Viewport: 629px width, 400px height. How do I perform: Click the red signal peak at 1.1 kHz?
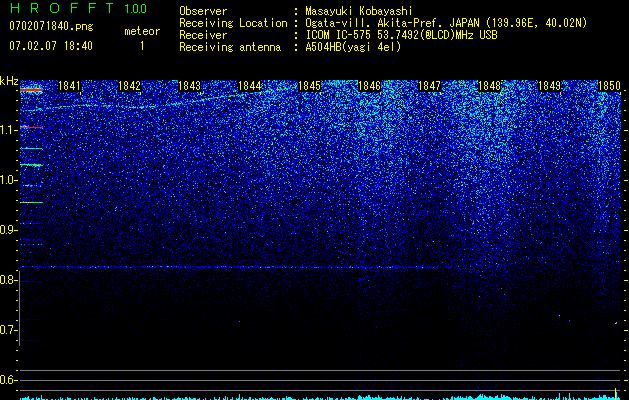pos(31,127)
